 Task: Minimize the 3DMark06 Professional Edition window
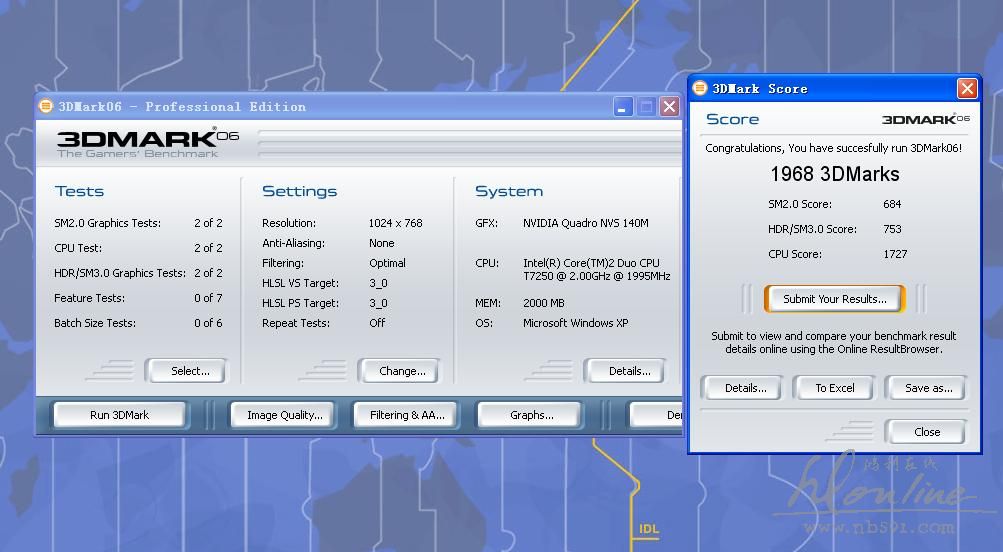click(623, 107)
